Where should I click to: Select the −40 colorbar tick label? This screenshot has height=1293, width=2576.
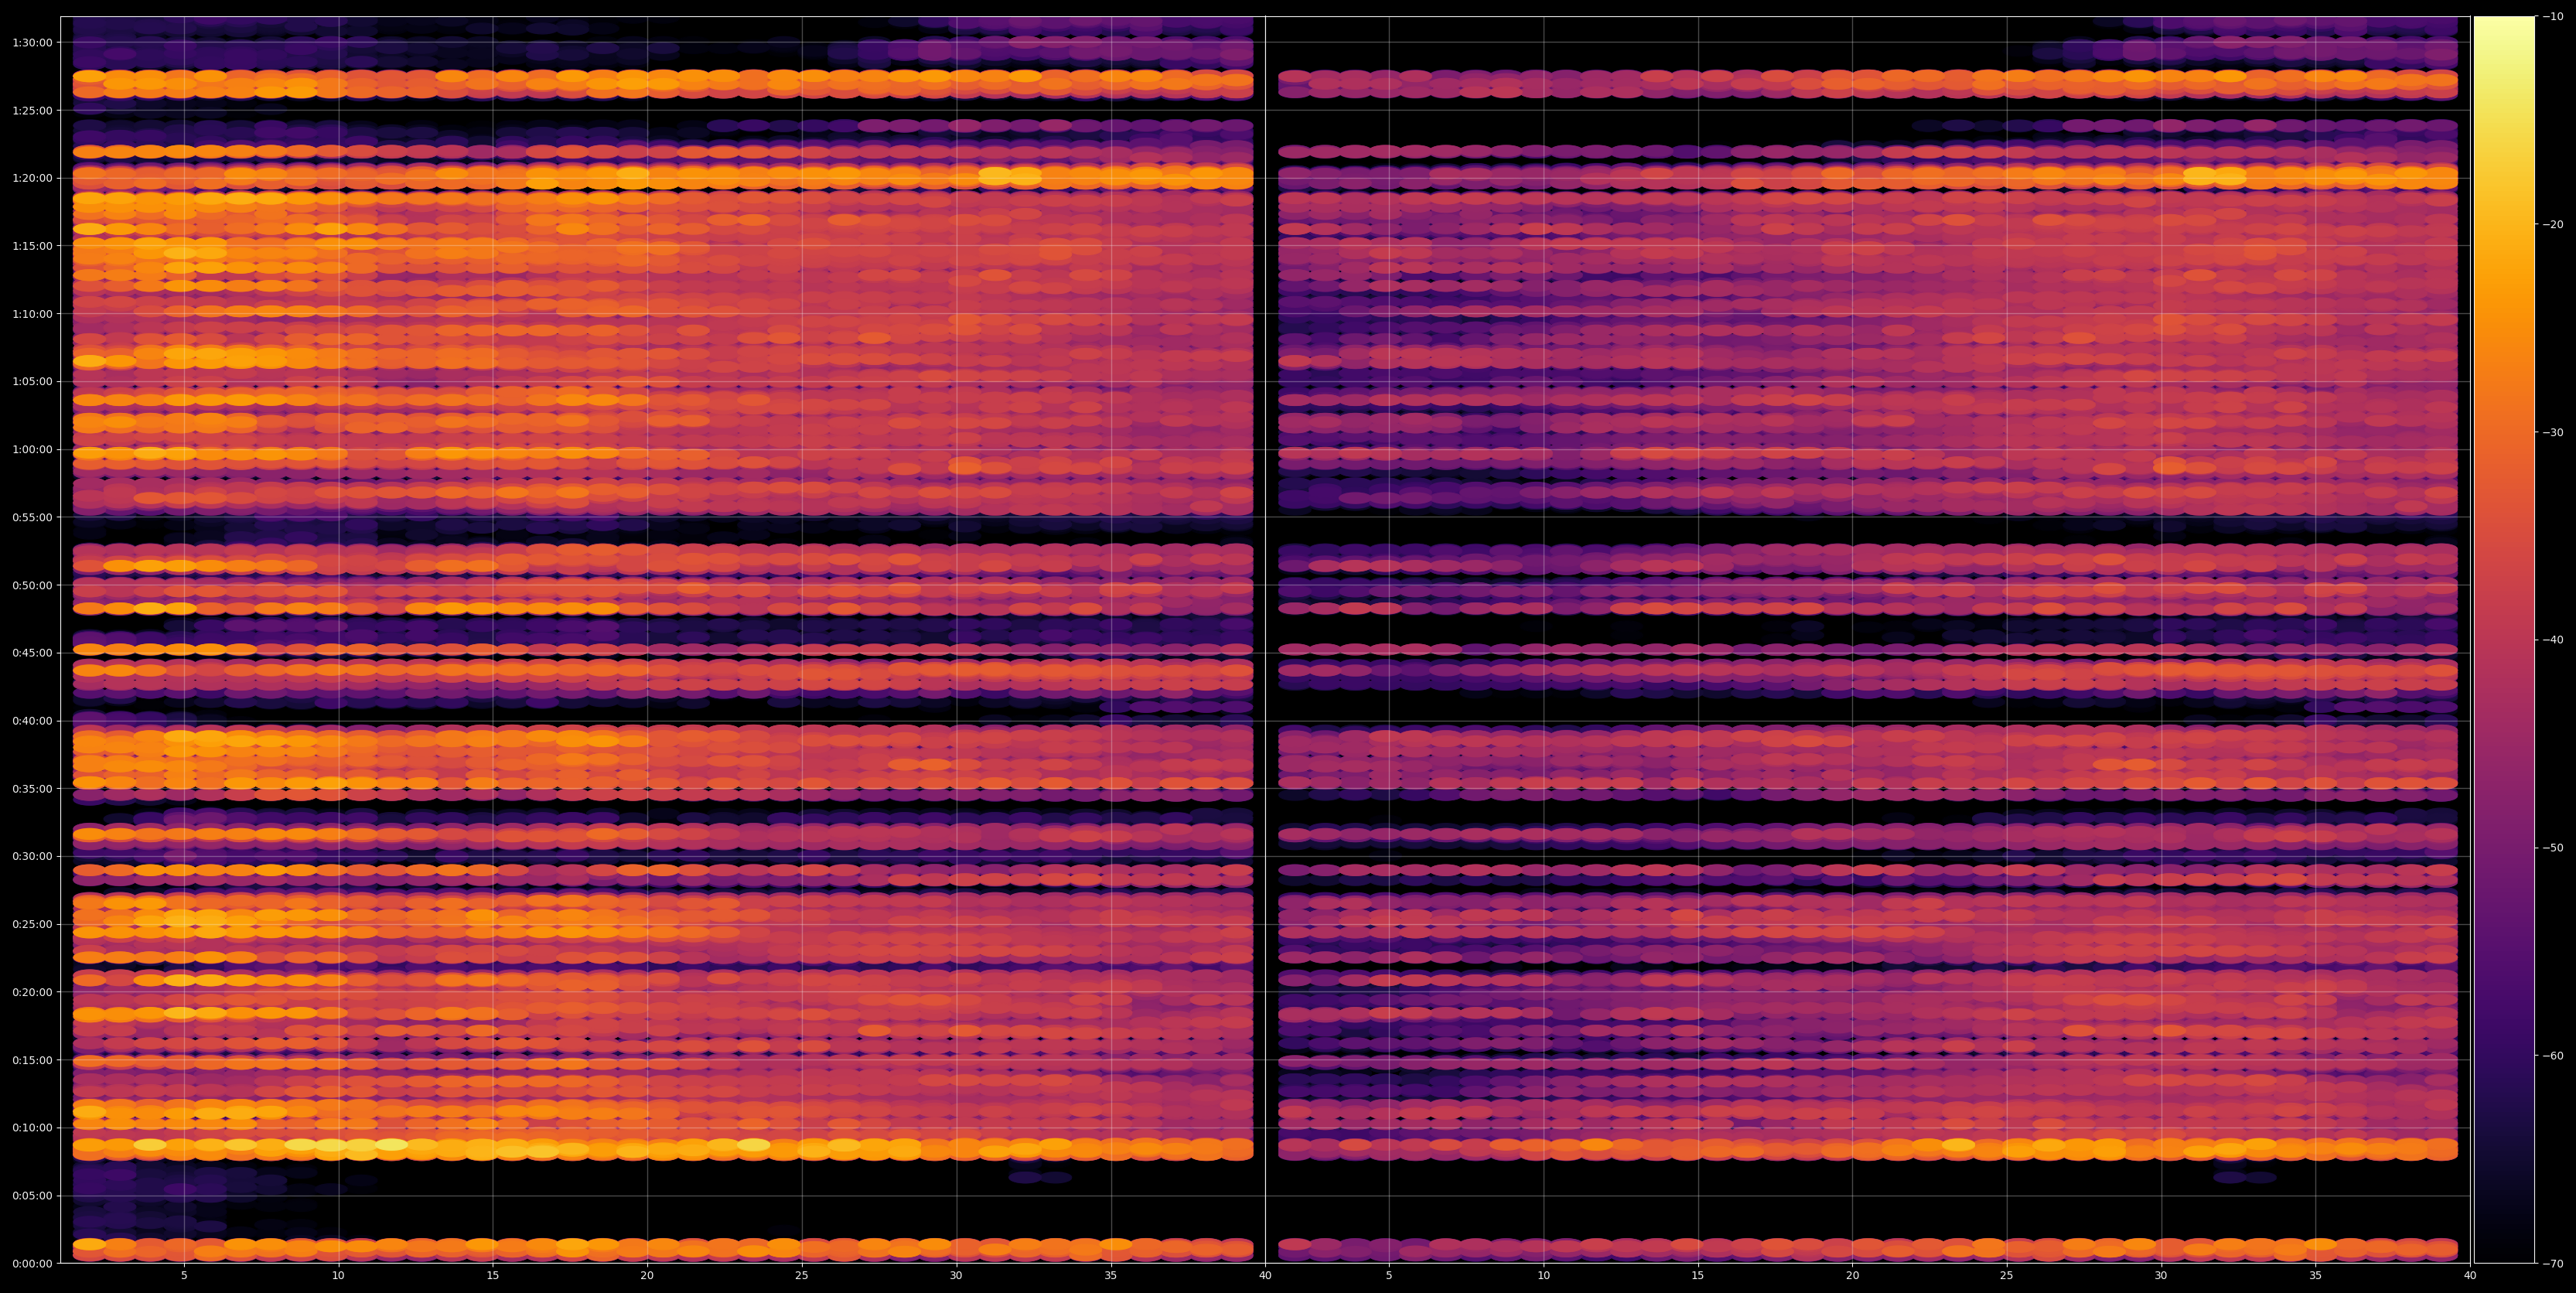pos(2552,640)
